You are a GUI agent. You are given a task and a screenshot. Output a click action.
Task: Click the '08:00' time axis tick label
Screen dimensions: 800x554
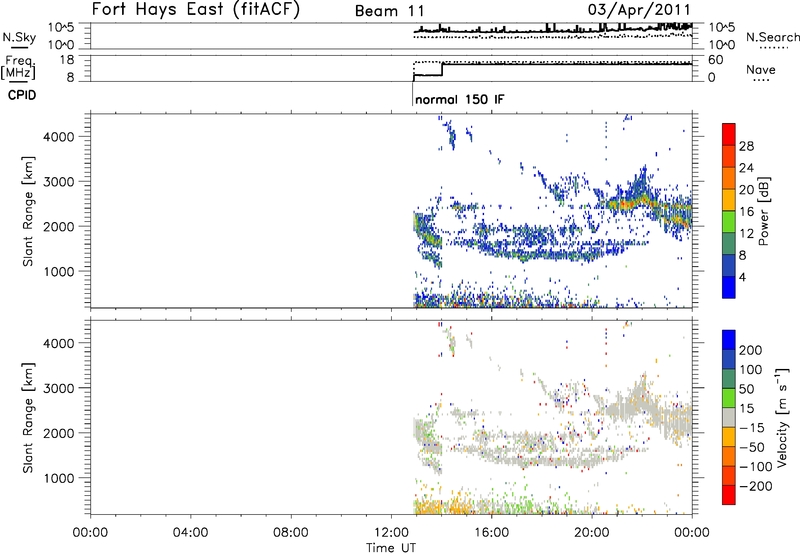[x=291, y=533]
